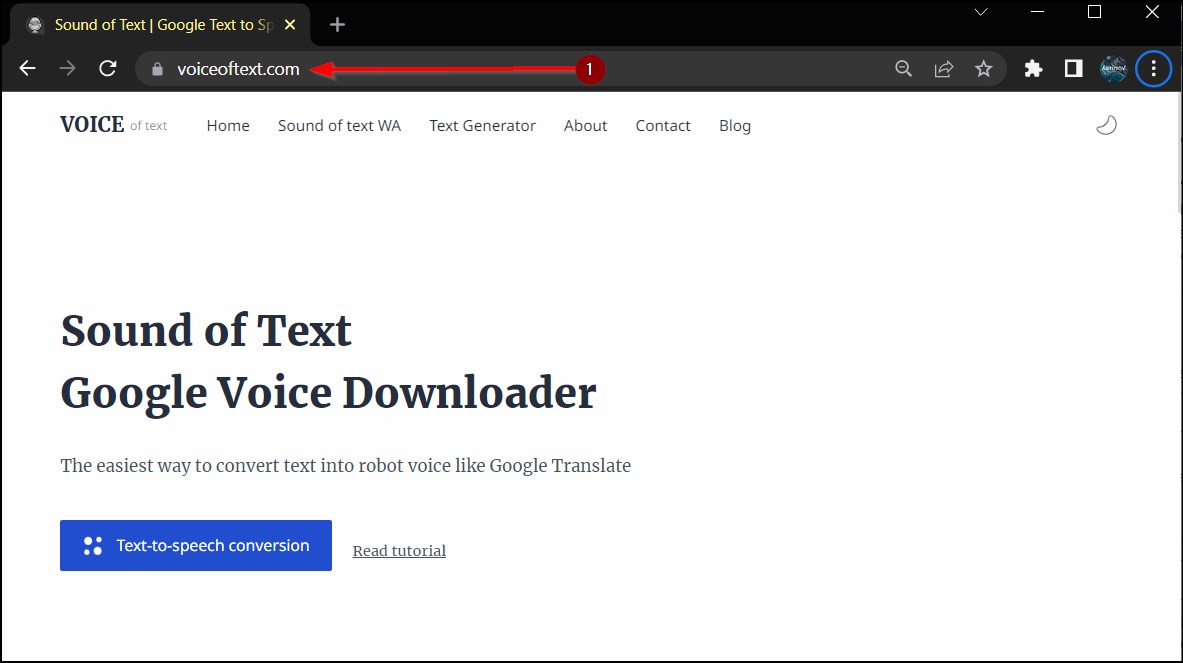Click the browser forward arrow
Viewport: 1183px width, 663px height.
(68, 69)
